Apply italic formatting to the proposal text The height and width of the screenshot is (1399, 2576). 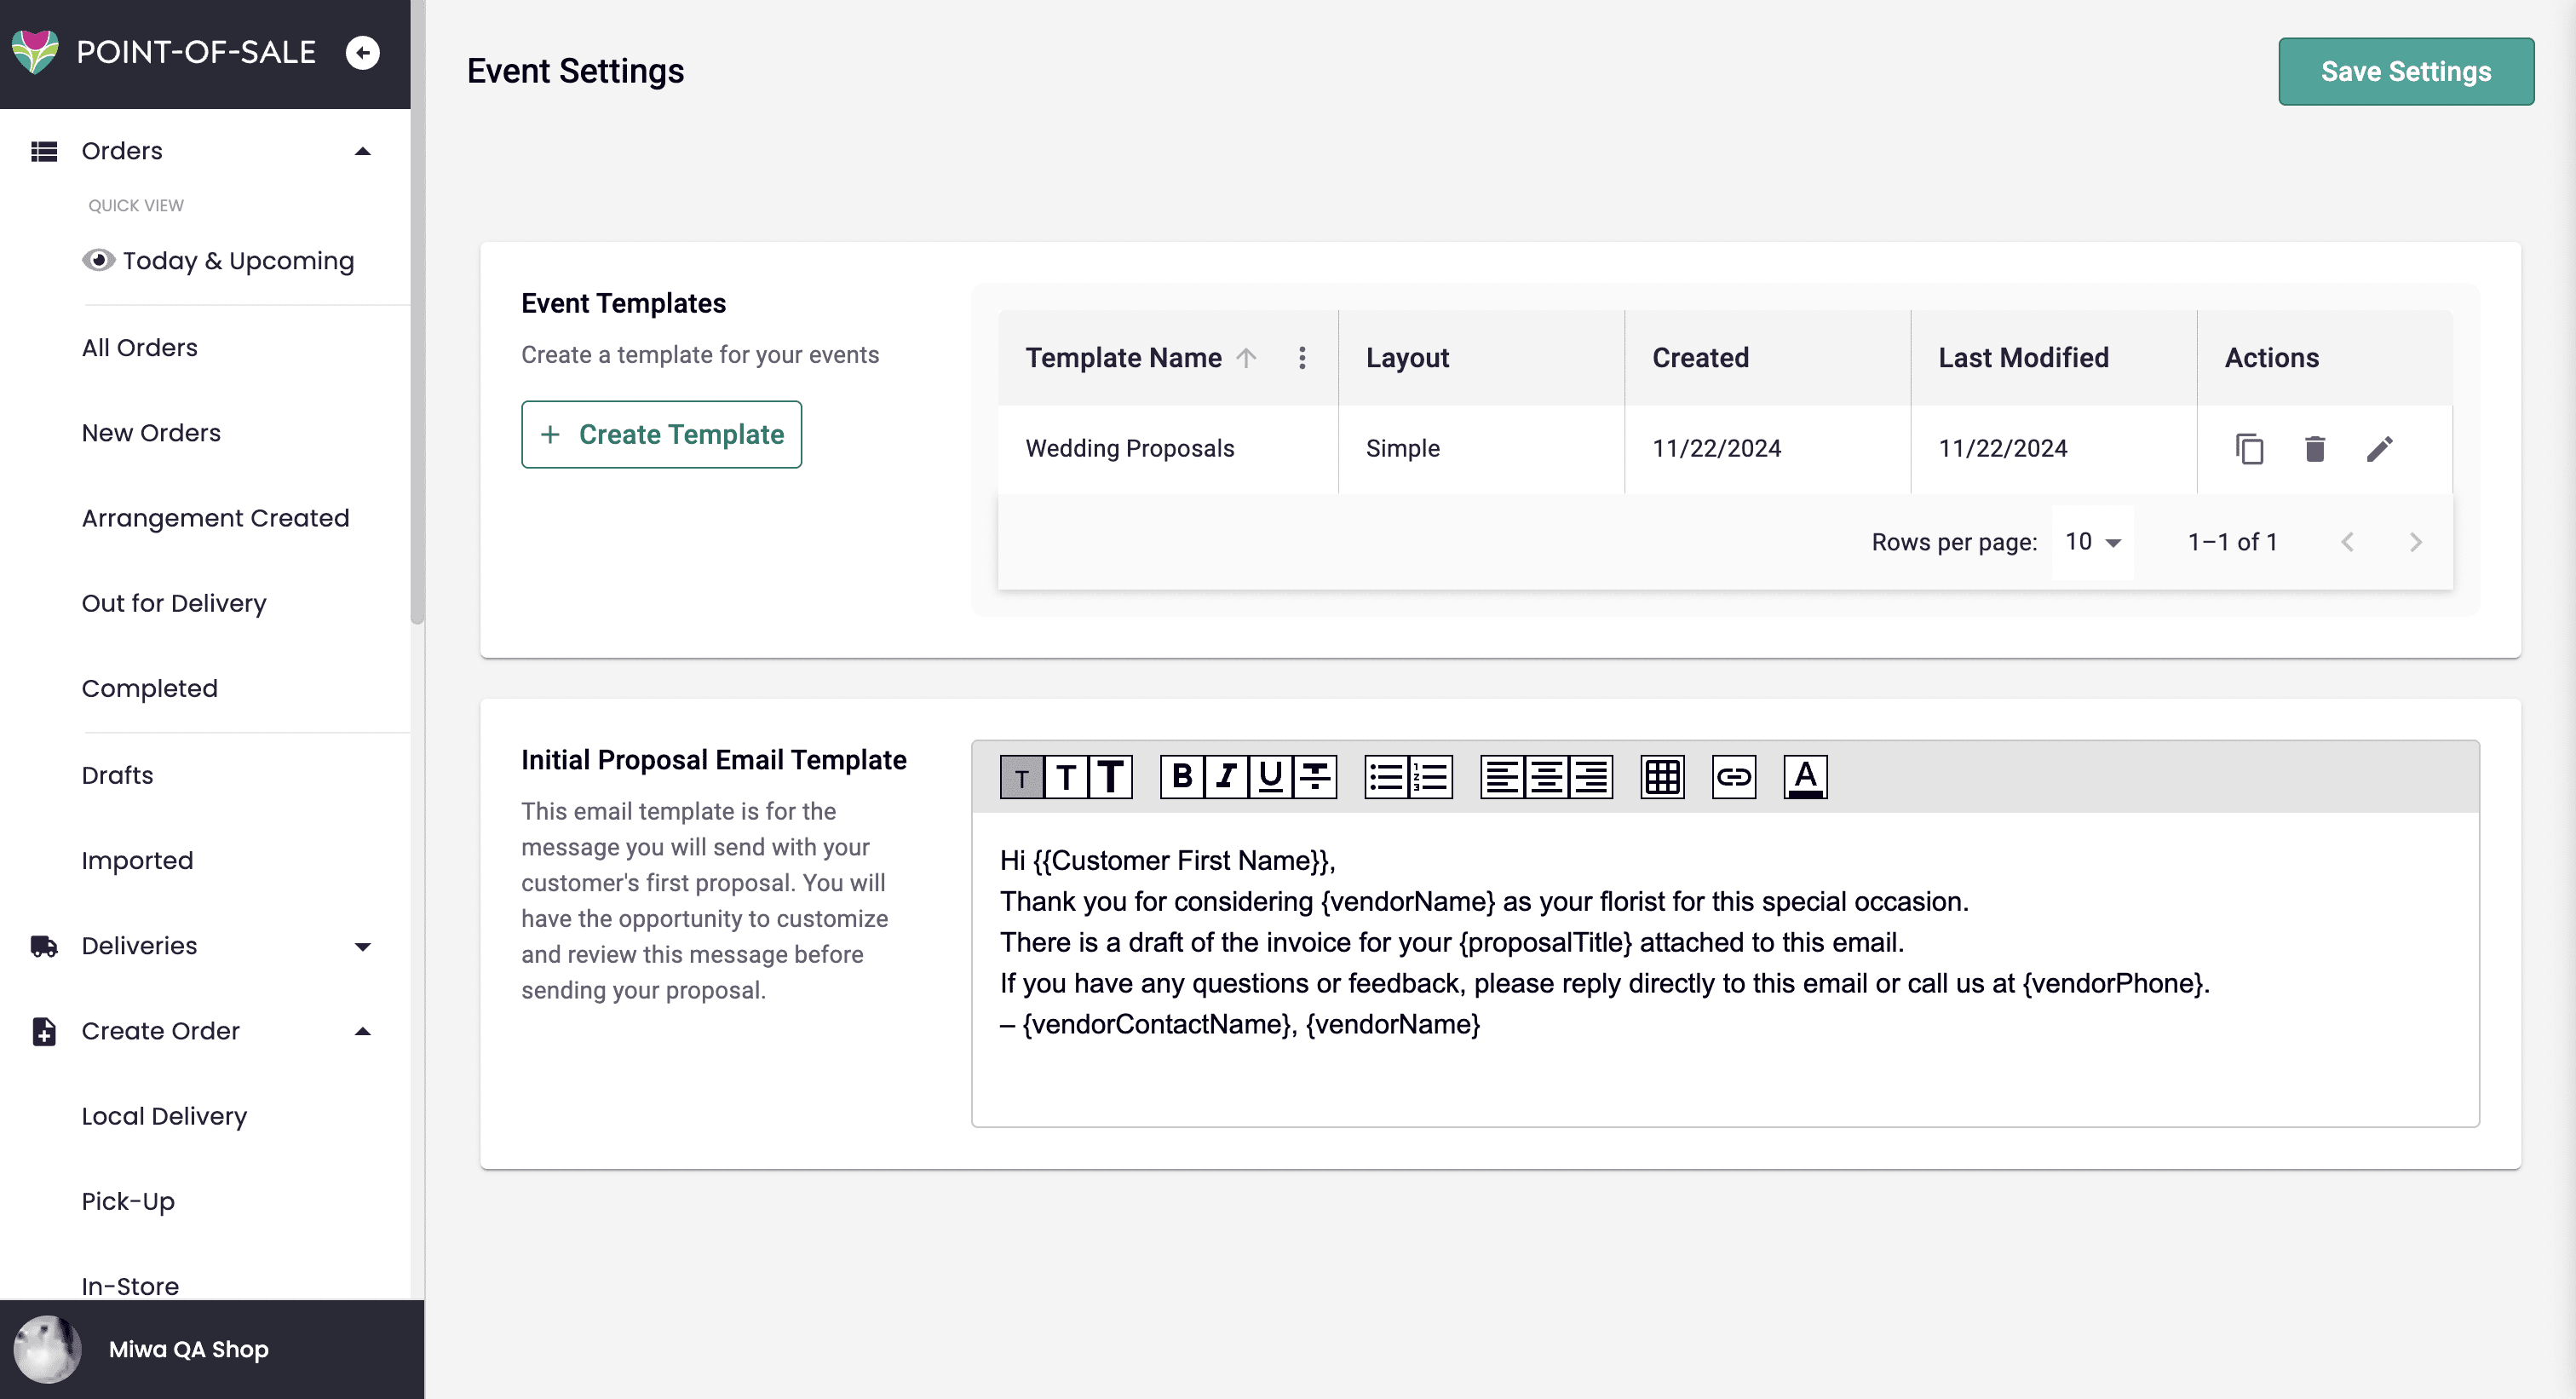pos(1227,777)
